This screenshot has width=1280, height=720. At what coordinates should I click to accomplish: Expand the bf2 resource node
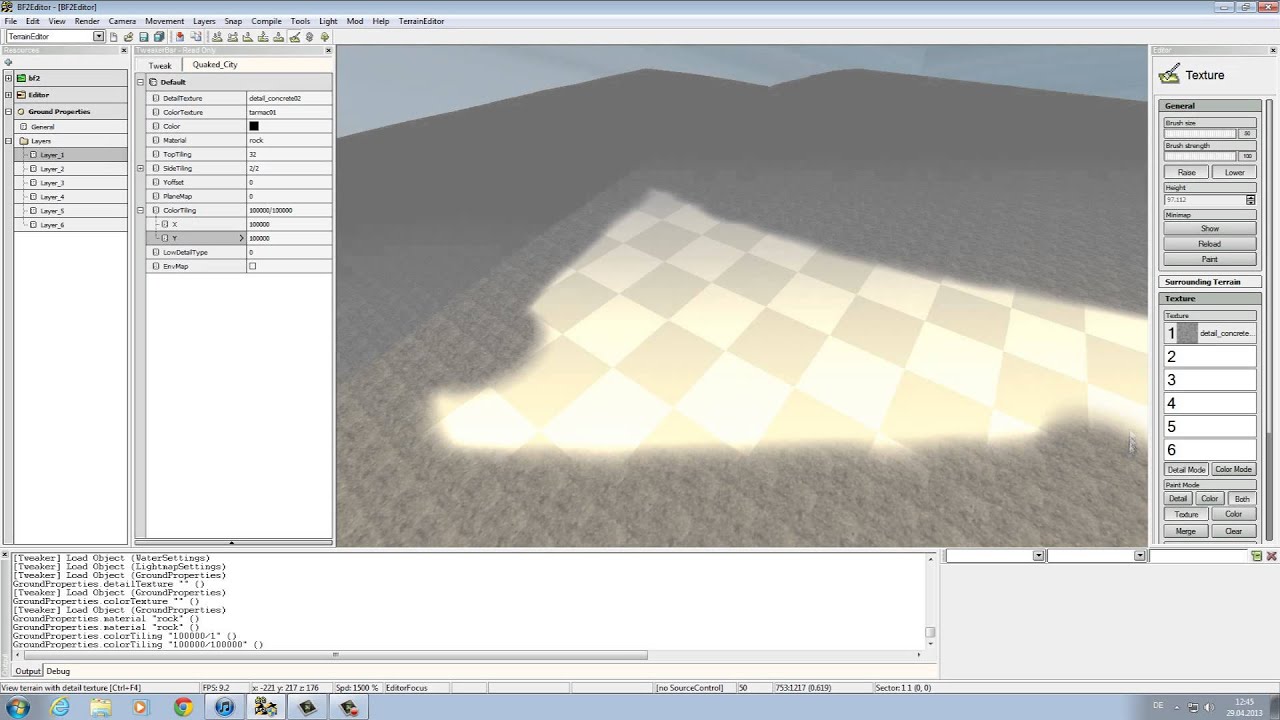point(8,78)
